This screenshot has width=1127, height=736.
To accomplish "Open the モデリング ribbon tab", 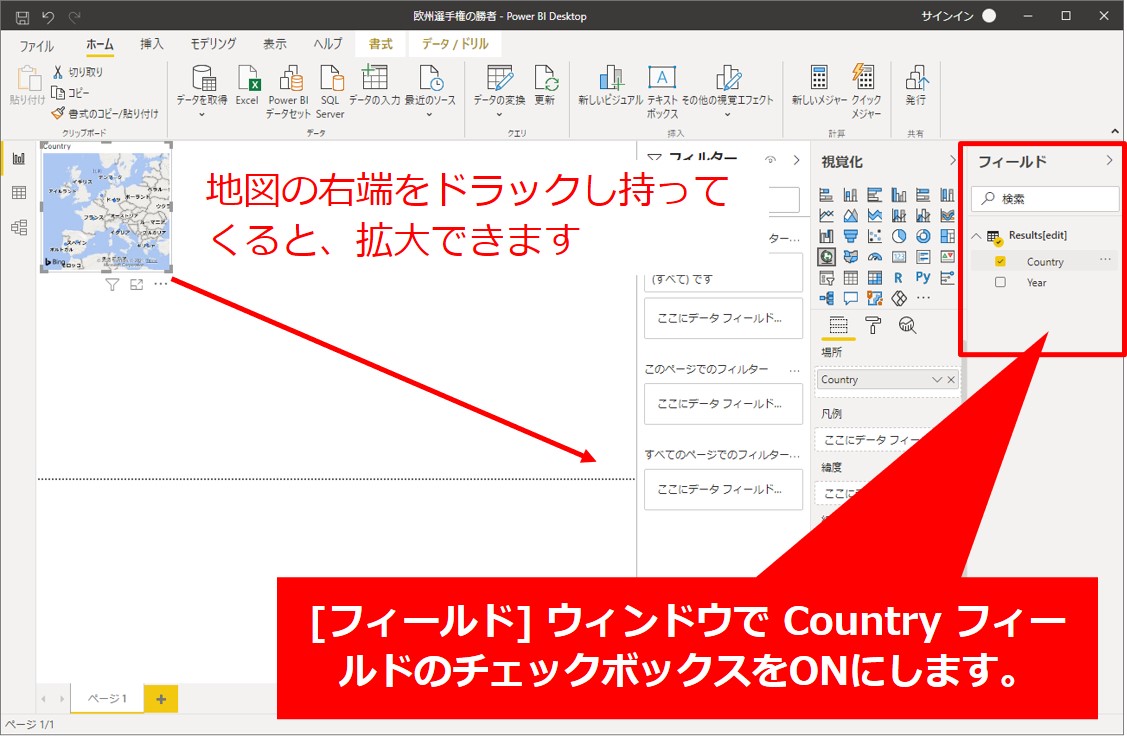I will click(214, 44).
